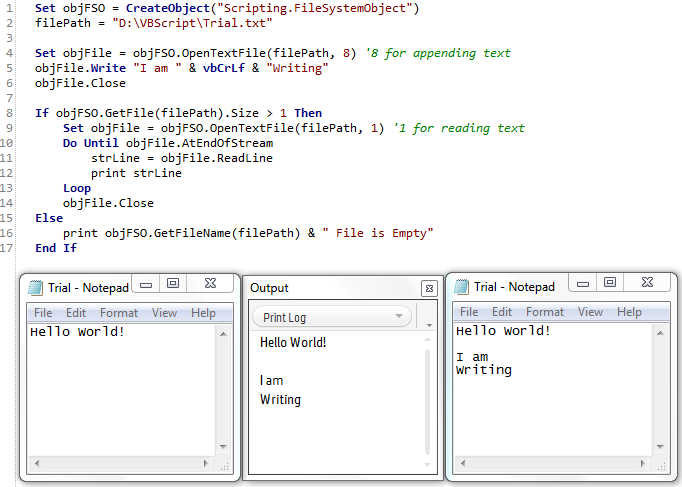Click right arrow in right Notepad horizontal scrollbar
Screen dimensions: 682x487
(643, 464)
